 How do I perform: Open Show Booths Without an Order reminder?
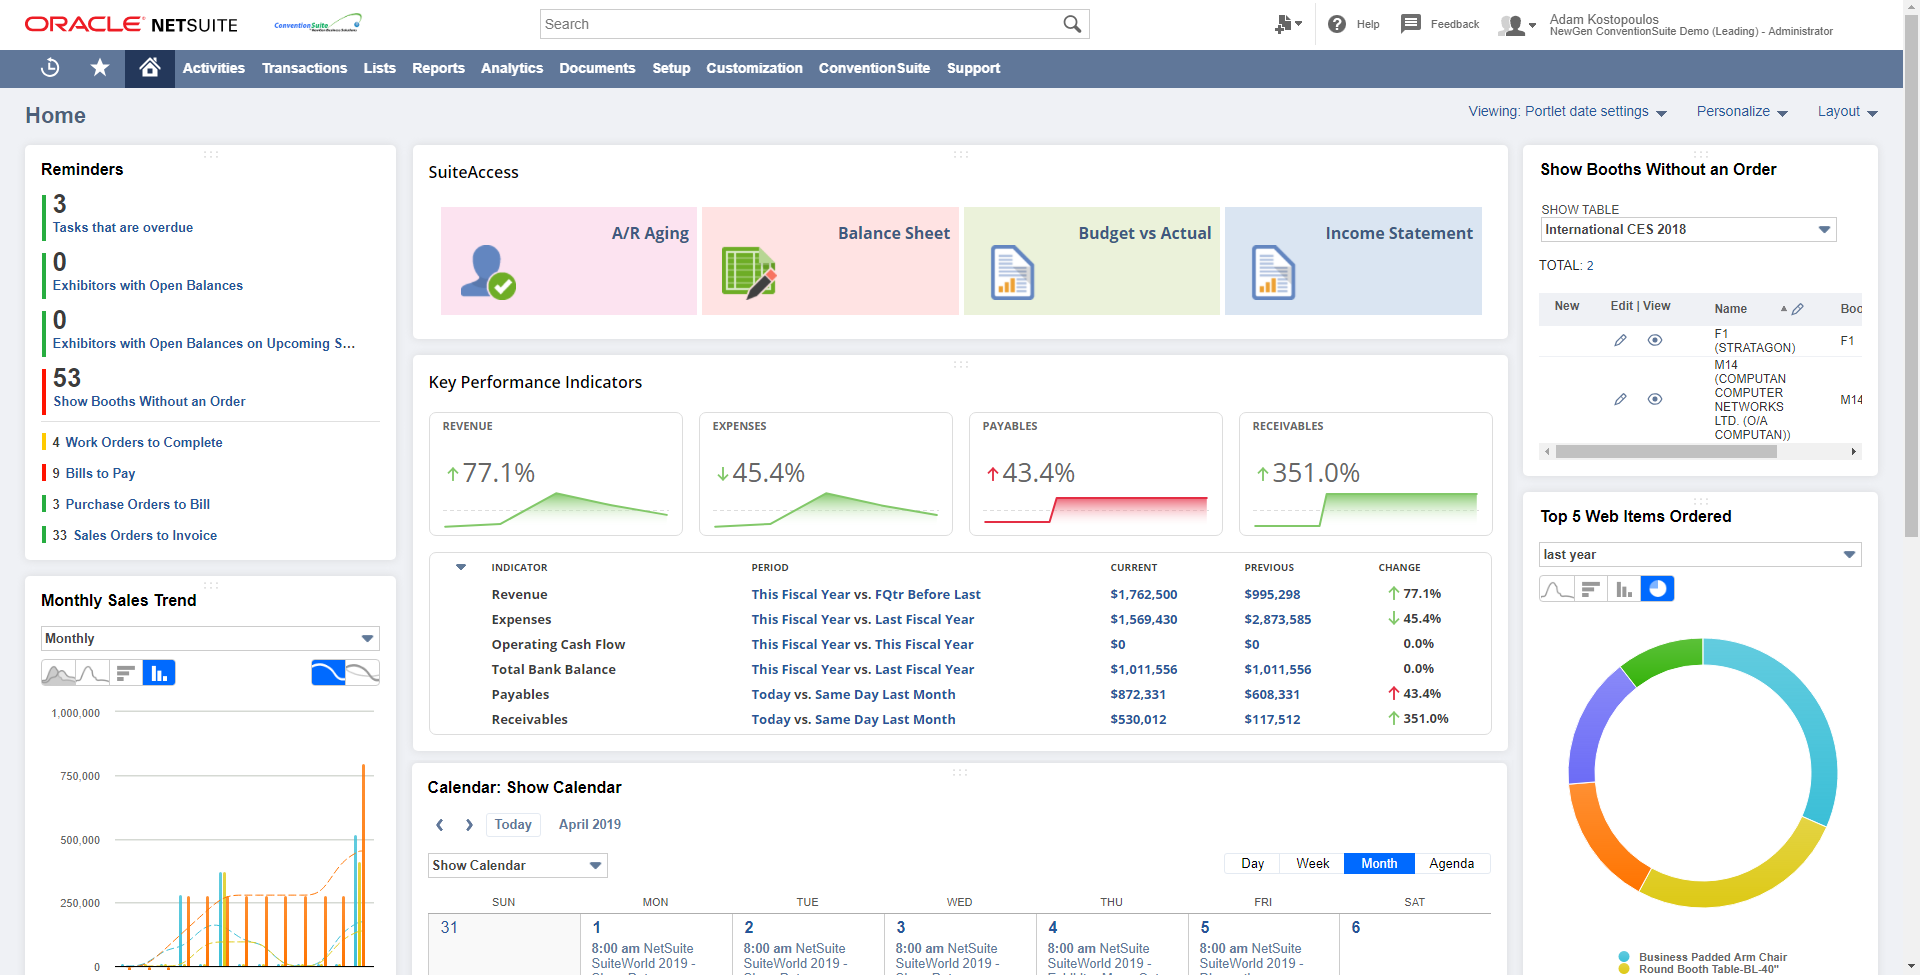coord(149,401)
